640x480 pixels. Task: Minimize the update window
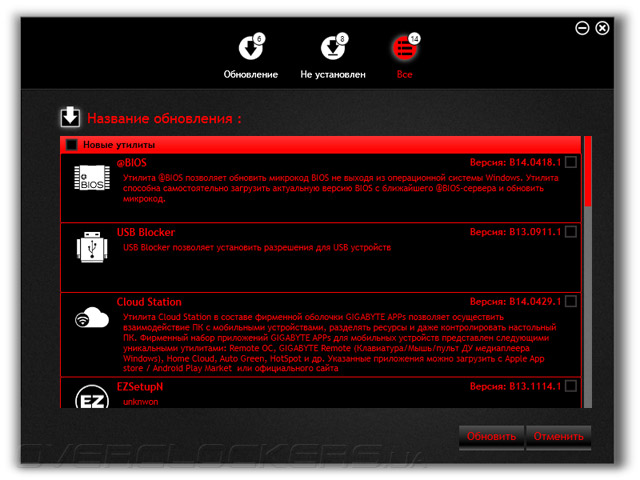tap(582, 28)
